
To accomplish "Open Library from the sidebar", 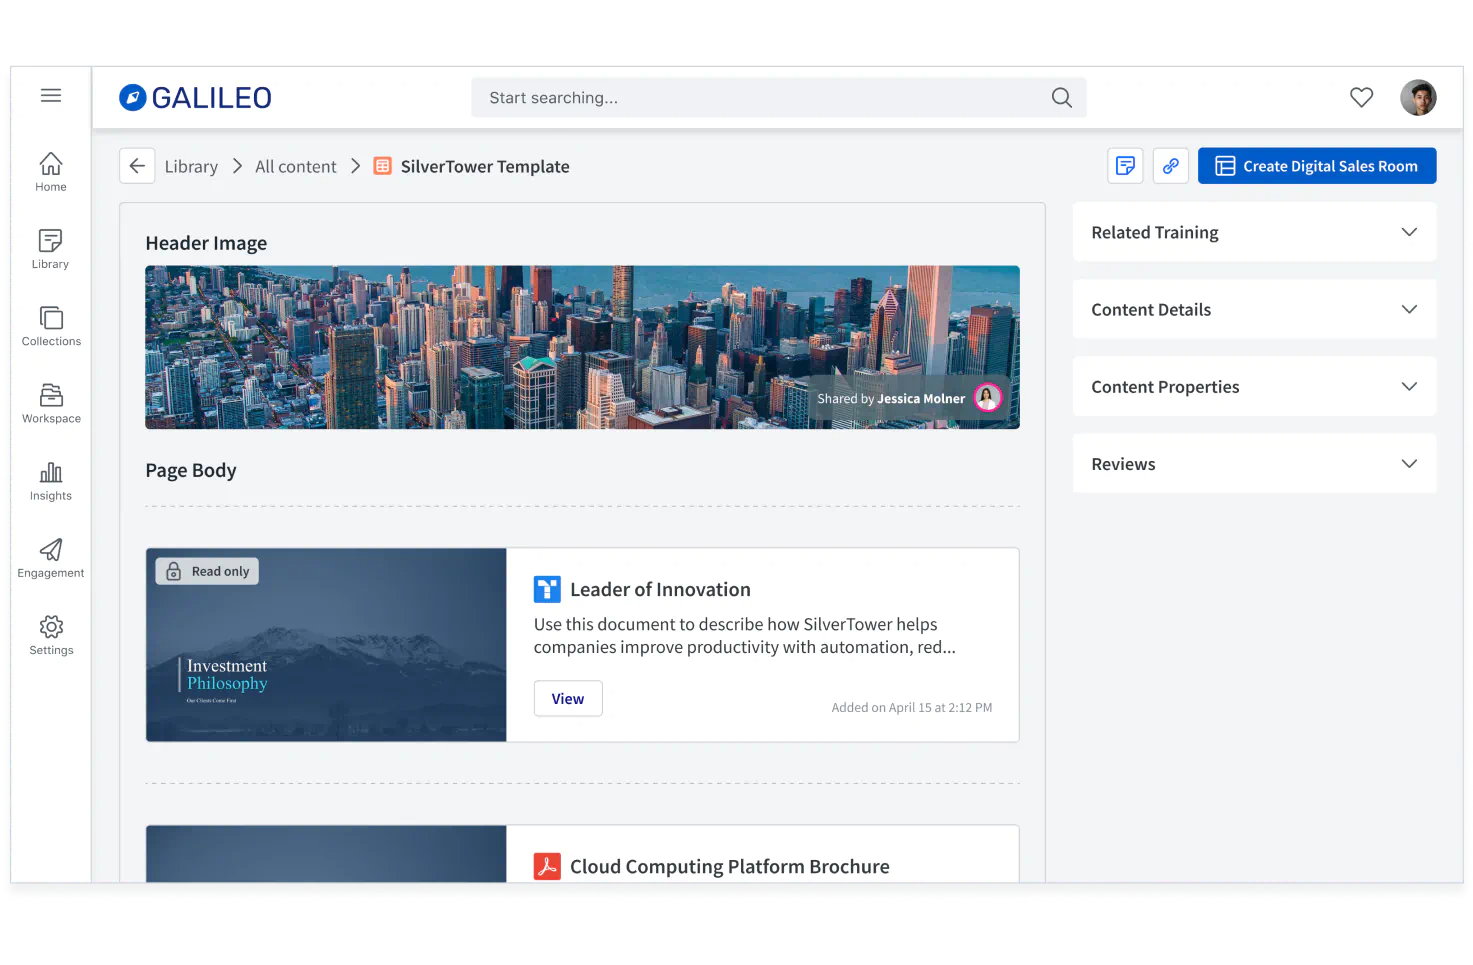I will (x=51, y=249).
